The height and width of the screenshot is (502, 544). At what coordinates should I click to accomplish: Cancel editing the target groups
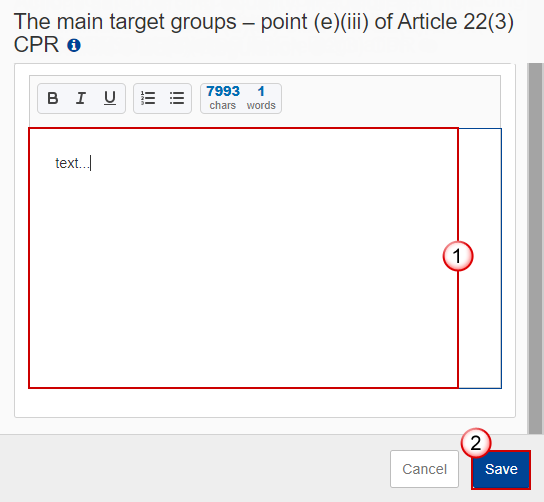click(424, 469)
